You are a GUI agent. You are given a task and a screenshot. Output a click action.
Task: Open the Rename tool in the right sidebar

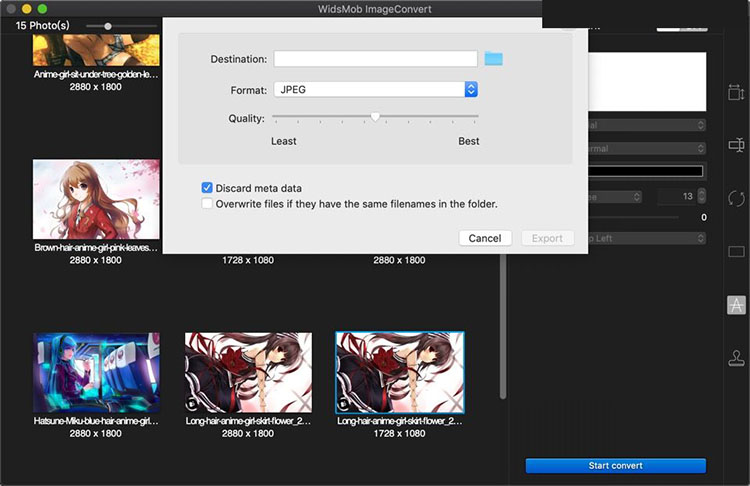pos(736,145)
